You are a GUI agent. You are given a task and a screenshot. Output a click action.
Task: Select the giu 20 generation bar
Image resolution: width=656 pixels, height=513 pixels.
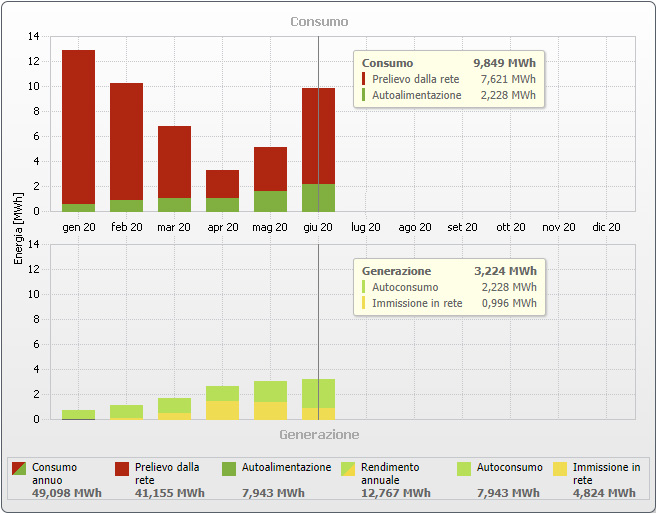(318, 399)
